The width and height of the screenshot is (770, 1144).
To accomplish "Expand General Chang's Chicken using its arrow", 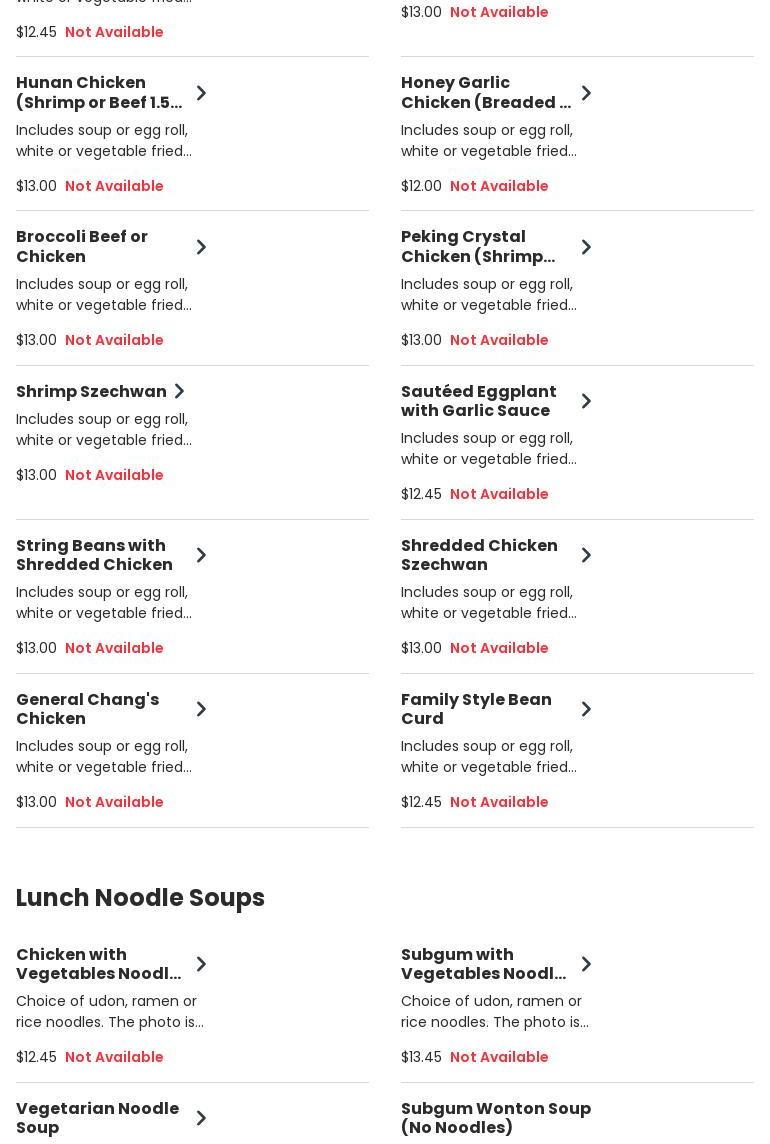I will 201,709.
